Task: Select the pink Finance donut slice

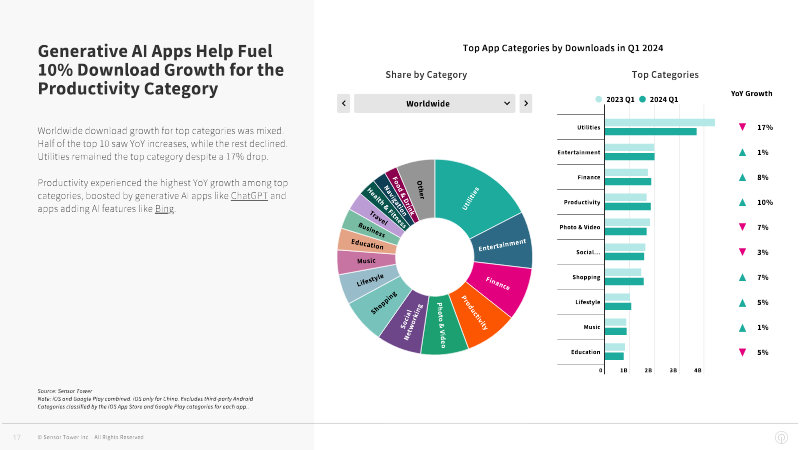Action: 500,285
